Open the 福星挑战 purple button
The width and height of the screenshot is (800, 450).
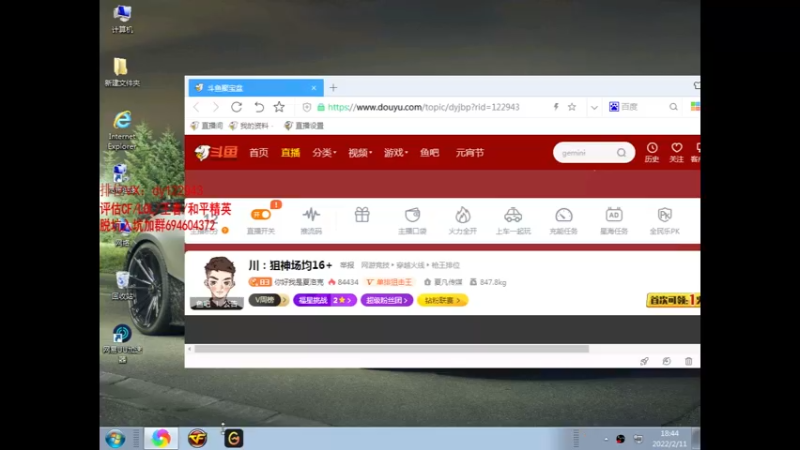(324, 300)
